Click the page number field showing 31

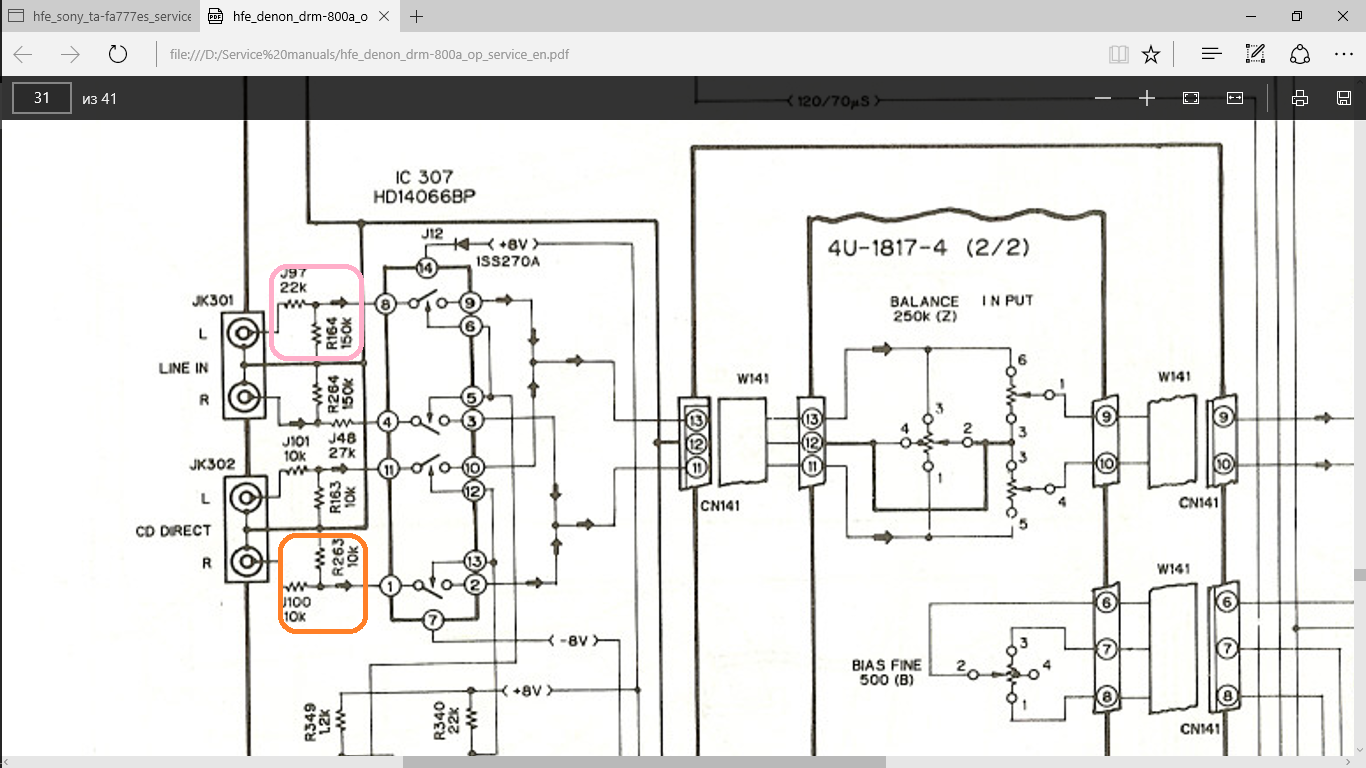[42, 98]
